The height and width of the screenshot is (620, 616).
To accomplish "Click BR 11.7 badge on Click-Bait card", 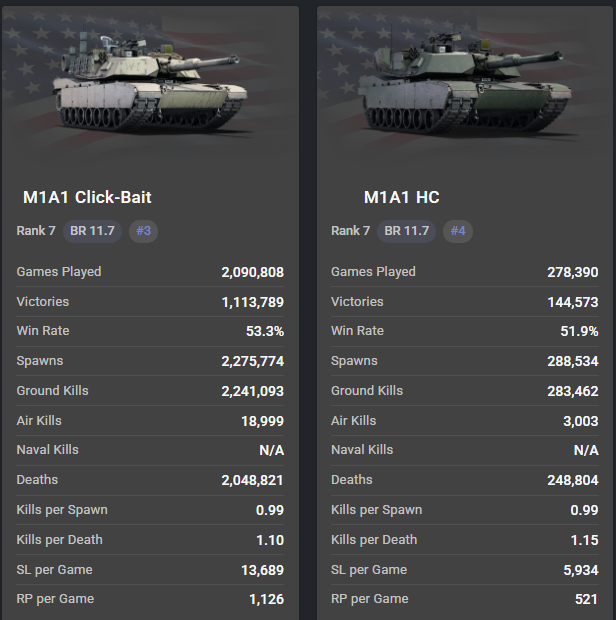I will click(x=92, y=231).
